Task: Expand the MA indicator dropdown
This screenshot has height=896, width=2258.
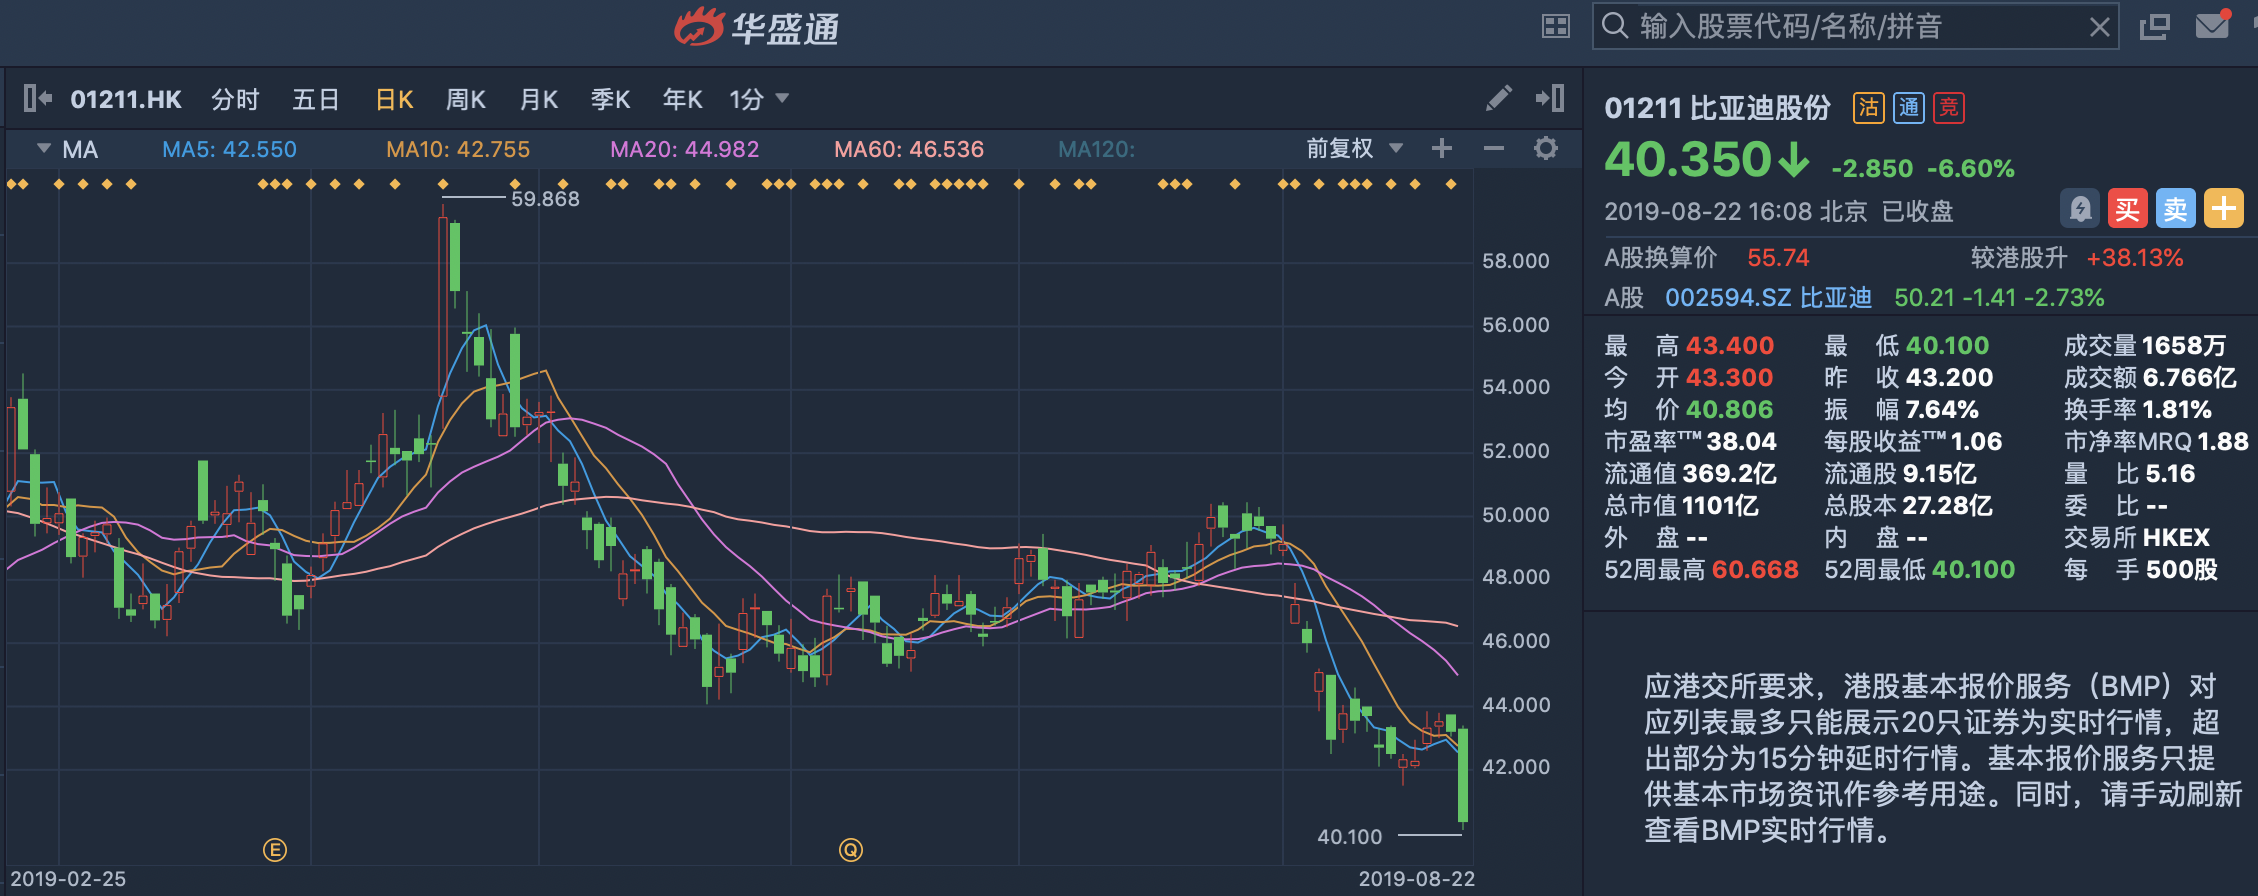Action: [x=44, y=149]
